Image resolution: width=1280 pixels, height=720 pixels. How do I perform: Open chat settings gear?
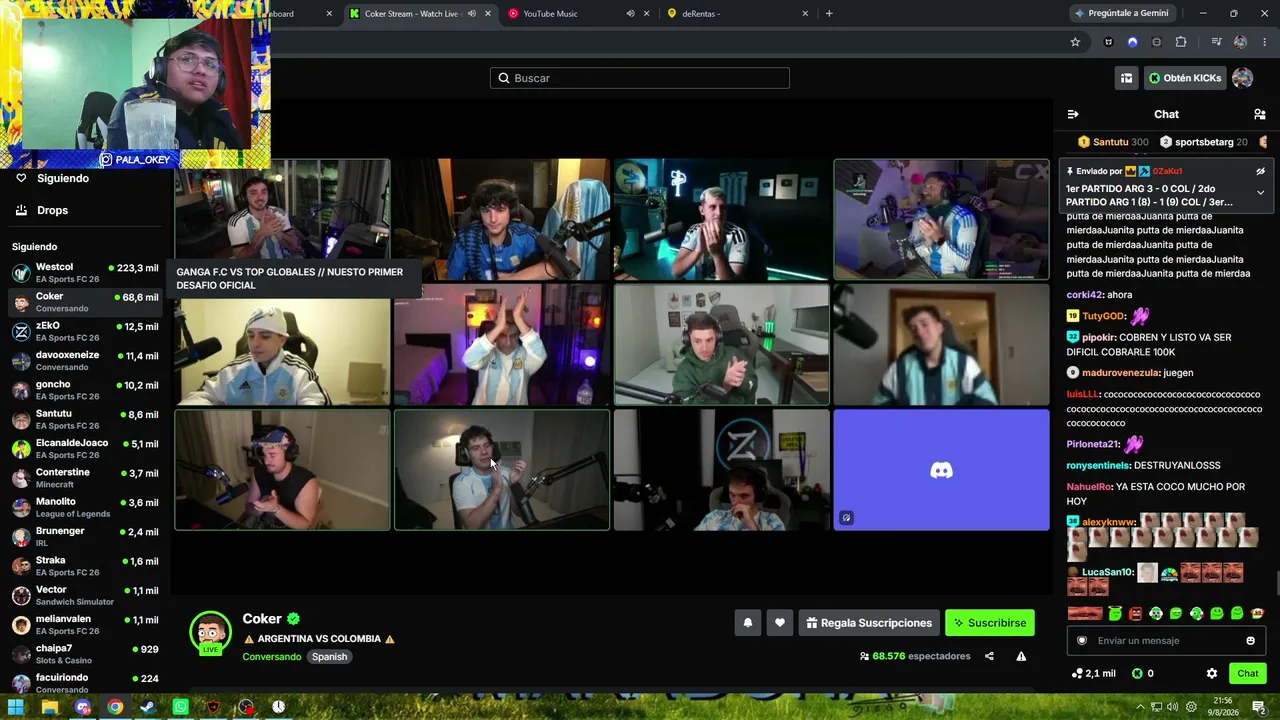(1212, 673)
